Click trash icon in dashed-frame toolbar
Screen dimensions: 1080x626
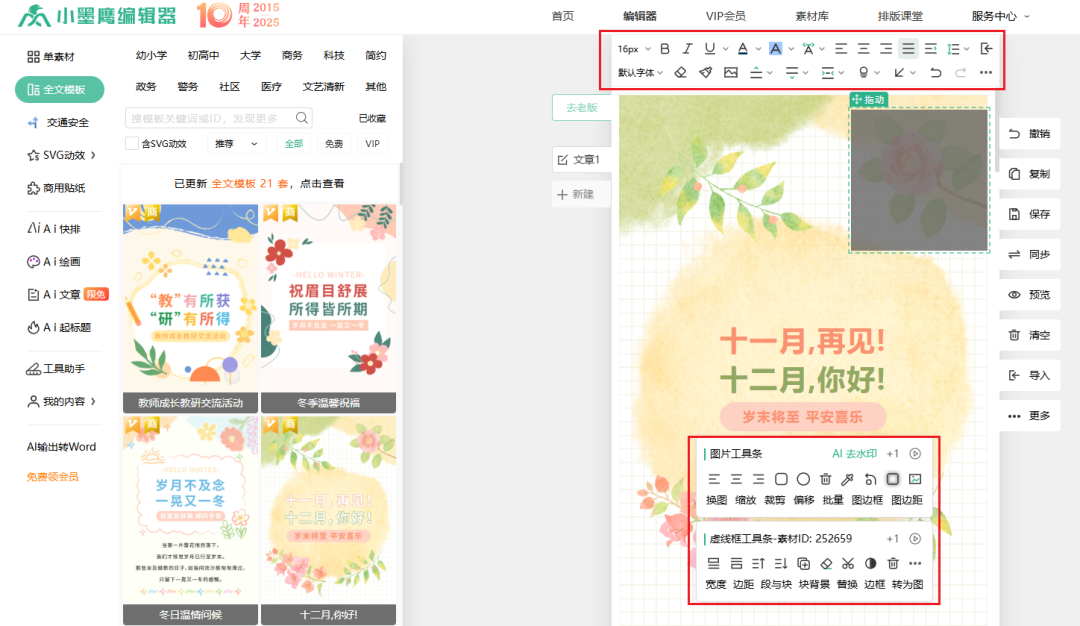pos(893,563)
